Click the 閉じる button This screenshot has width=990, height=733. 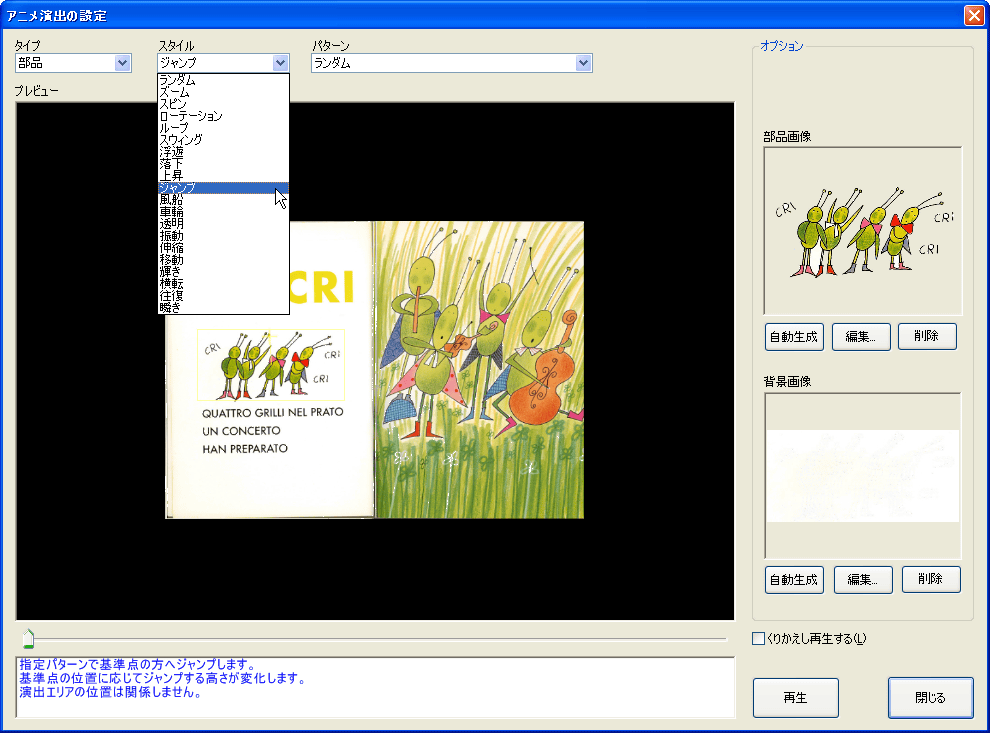click(x=931, y=698)
